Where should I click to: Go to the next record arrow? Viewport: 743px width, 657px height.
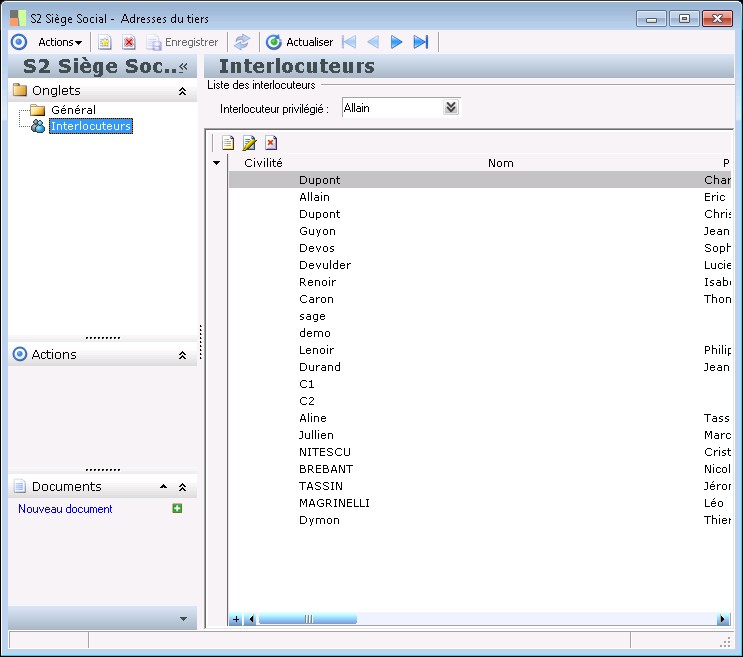[x=397, y=42]
